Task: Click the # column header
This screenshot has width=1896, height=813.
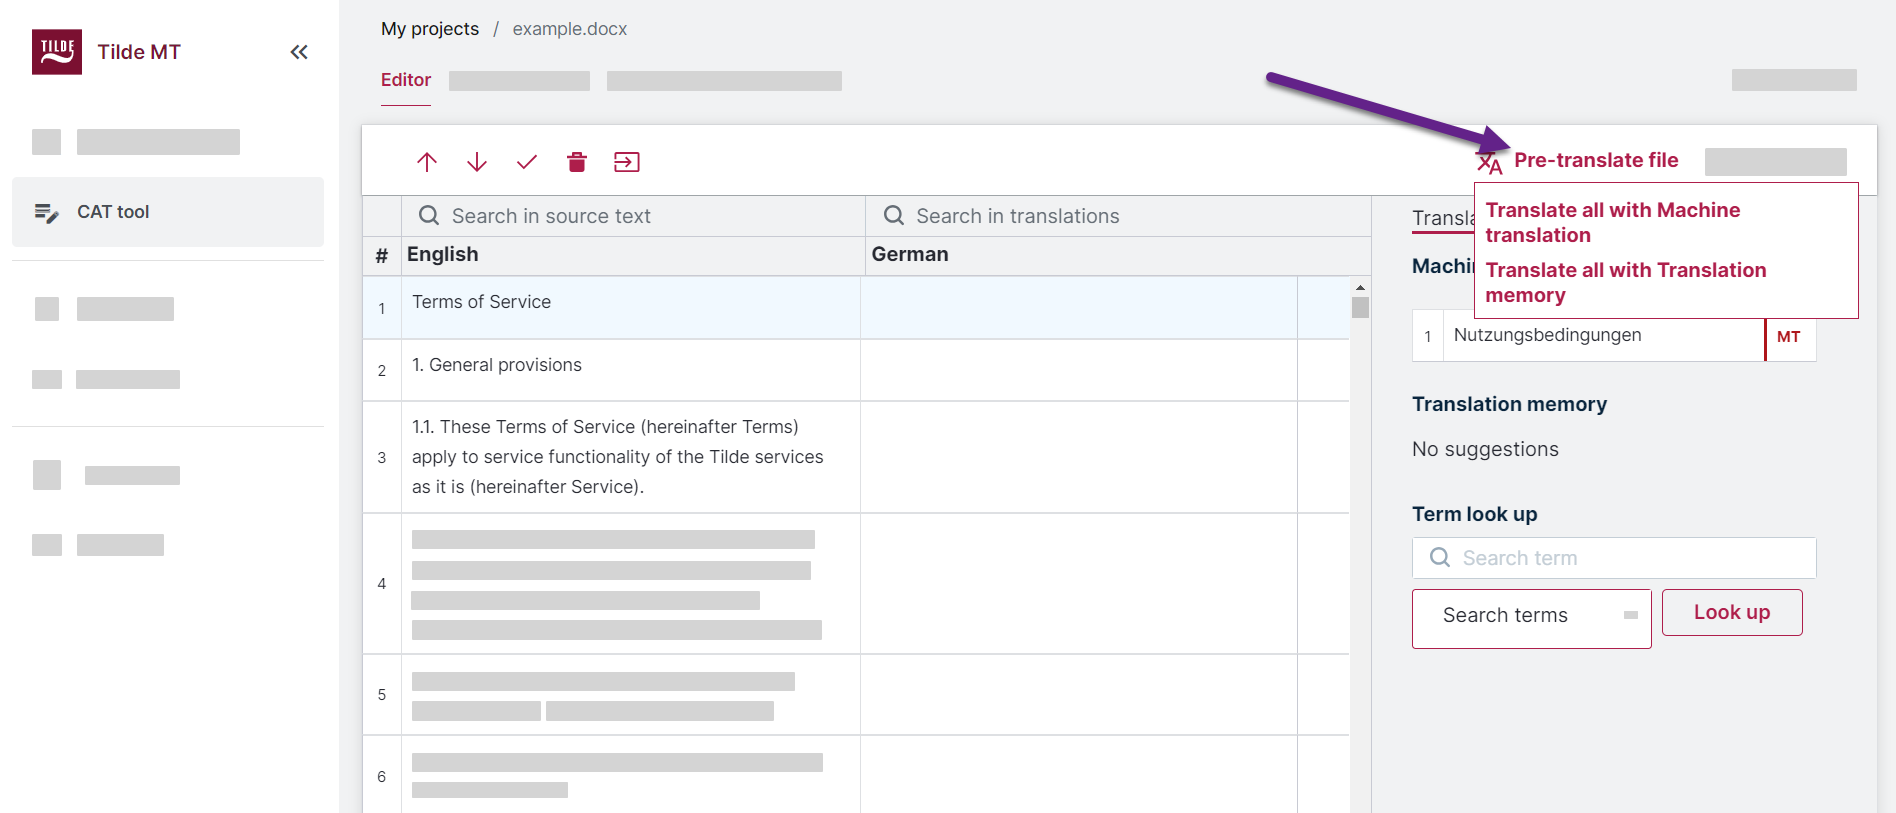Action: click(x=382, y=256)
